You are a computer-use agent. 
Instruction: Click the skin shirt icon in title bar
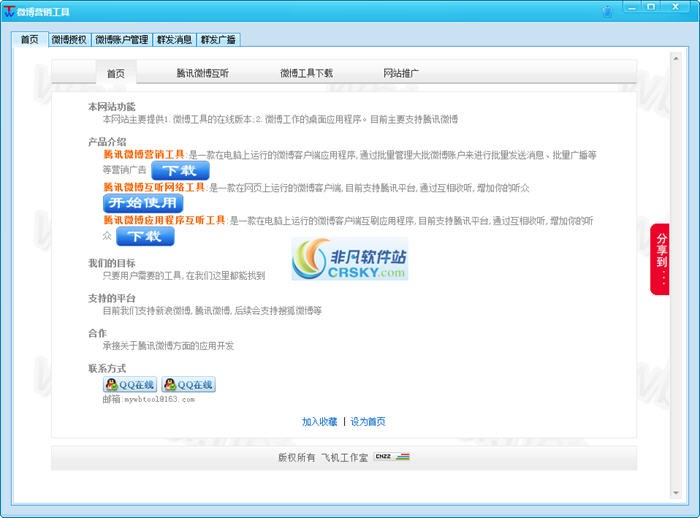(x=607, y=11)
